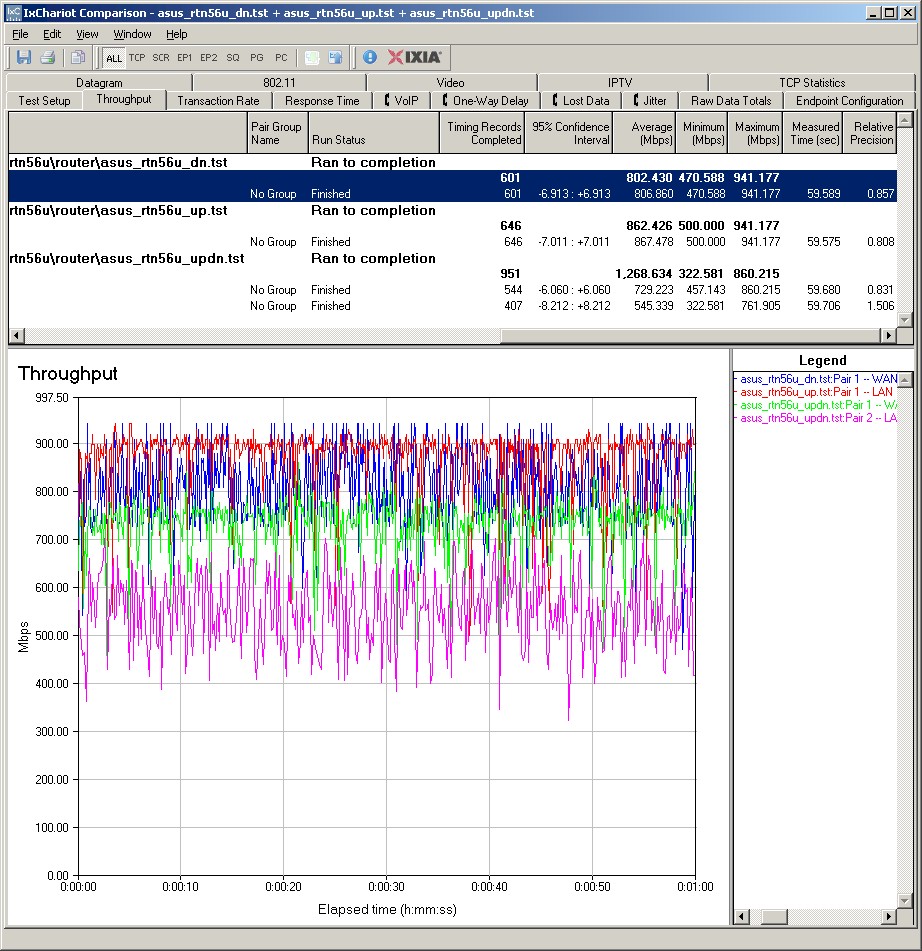Switch to the Test Setup tab
Screen dimensions: 922x951
(x=44, y=101)
